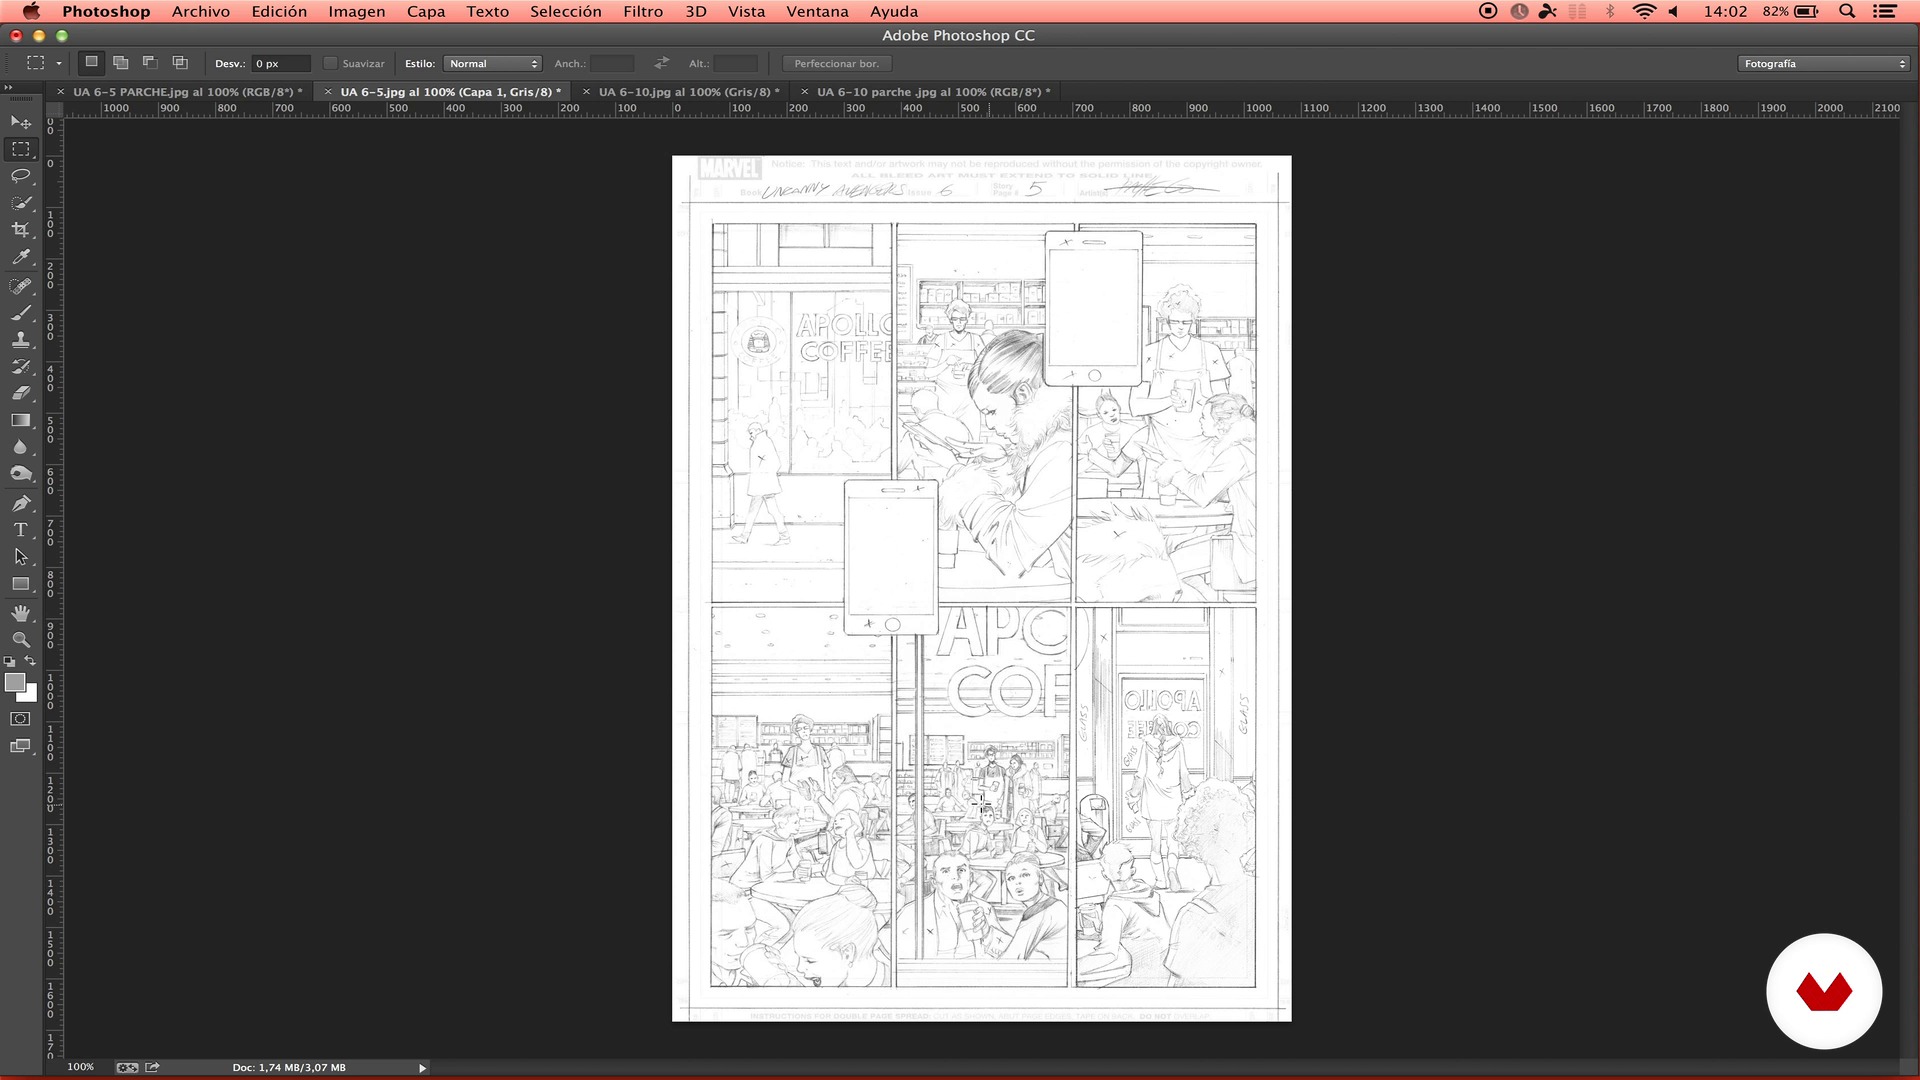Viewport: 1920px width, 1080px height.
Task: Open the Fotografía workspace dropdown
Action: coord(1824,63)
